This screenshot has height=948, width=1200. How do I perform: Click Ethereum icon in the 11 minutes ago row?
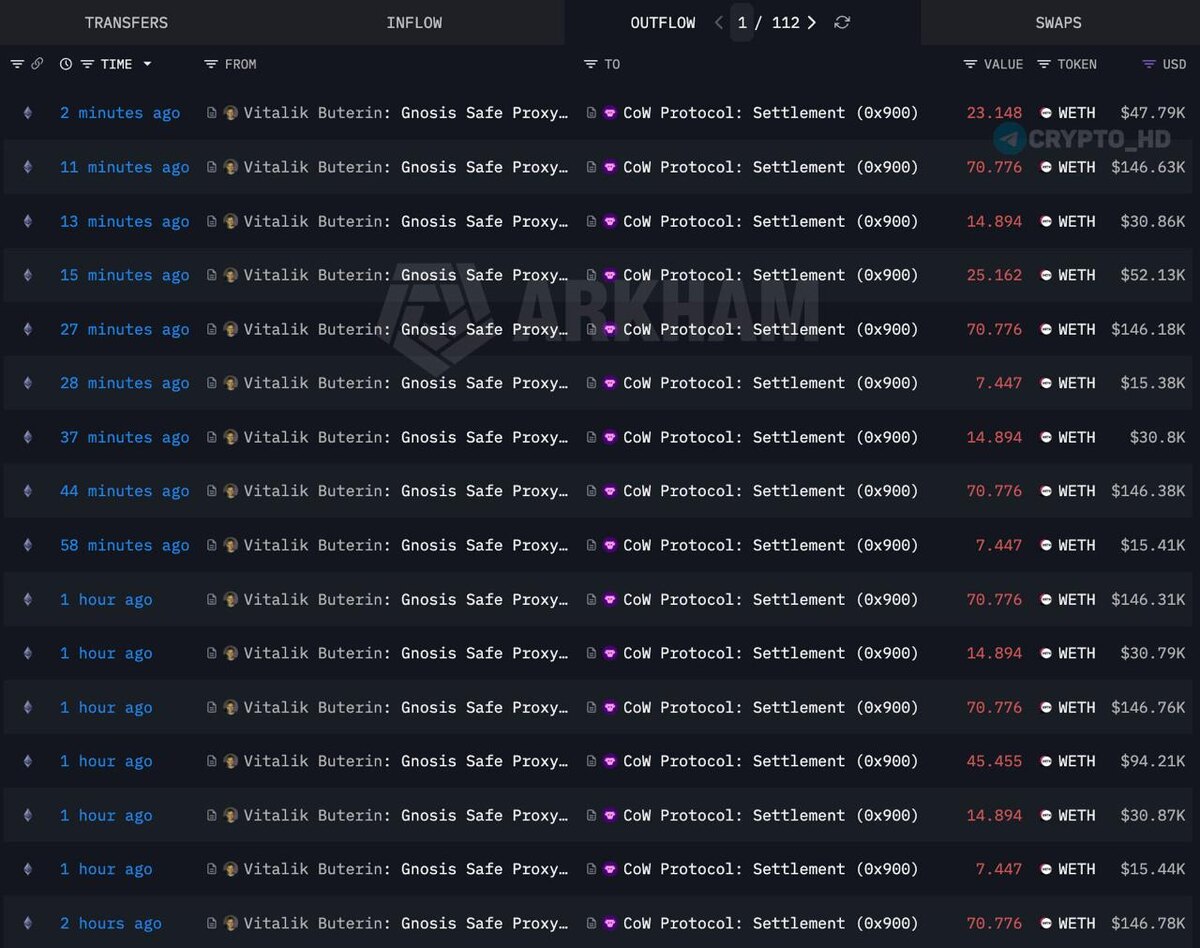[28, 167]
